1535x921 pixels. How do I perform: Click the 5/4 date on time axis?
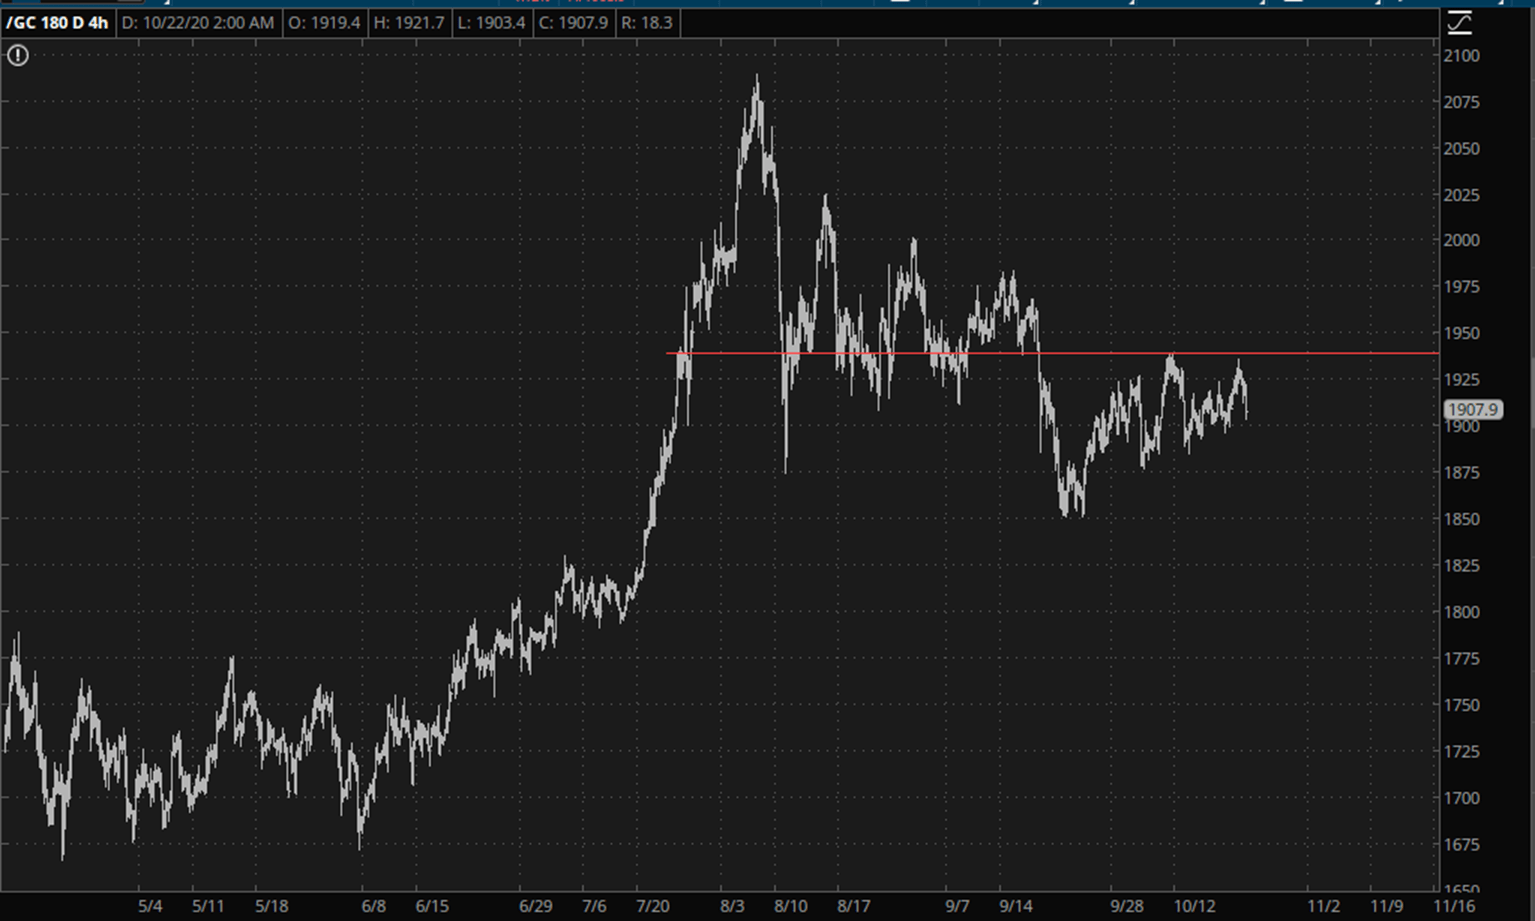[x=150, y=906]
